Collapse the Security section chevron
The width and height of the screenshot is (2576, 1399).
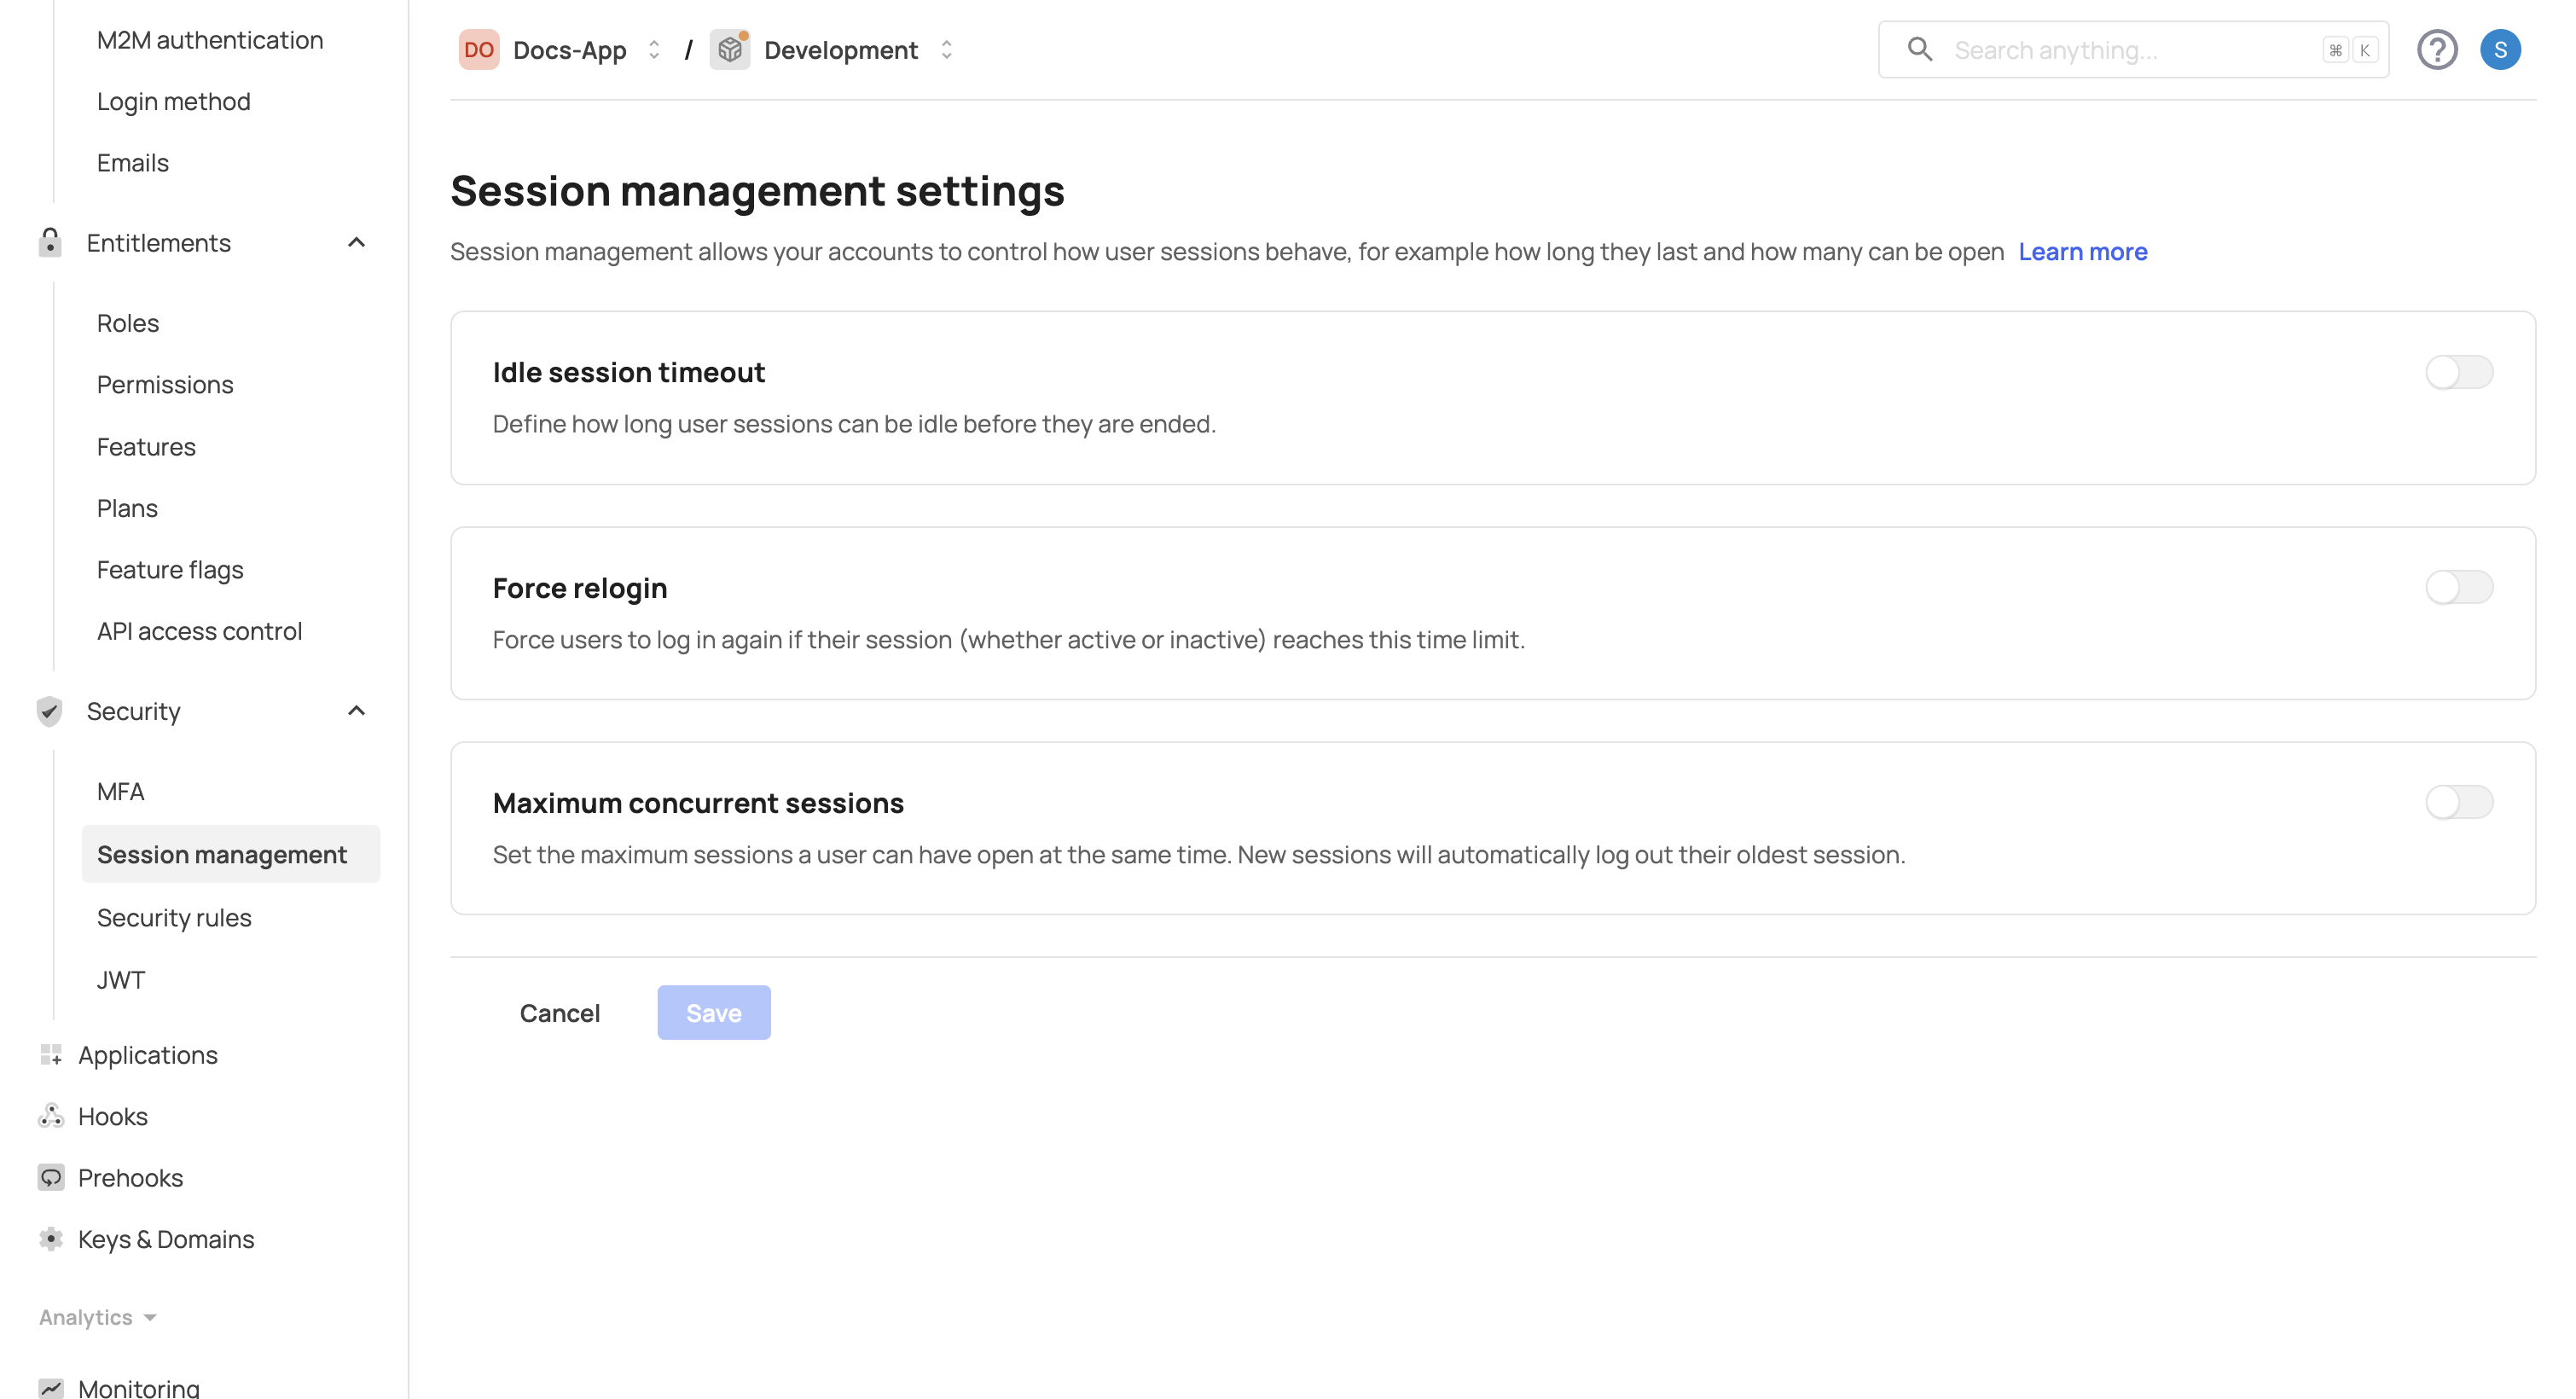point(356,711)
